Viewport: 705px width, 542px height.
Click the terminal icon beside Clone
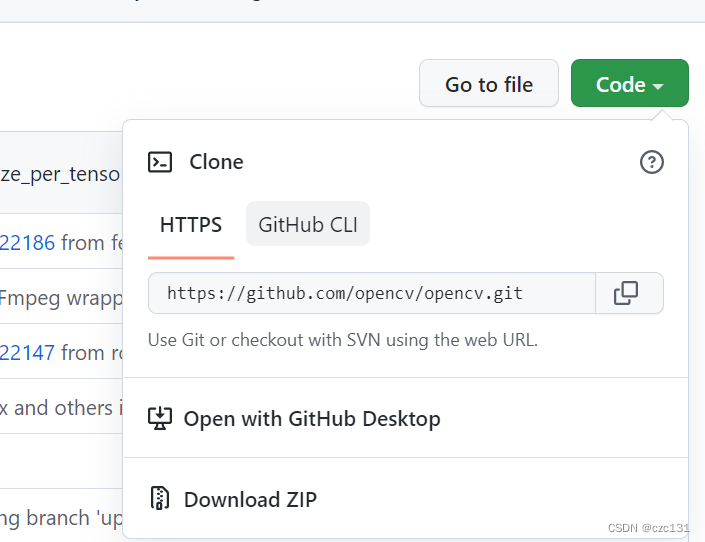pos(160,162)
